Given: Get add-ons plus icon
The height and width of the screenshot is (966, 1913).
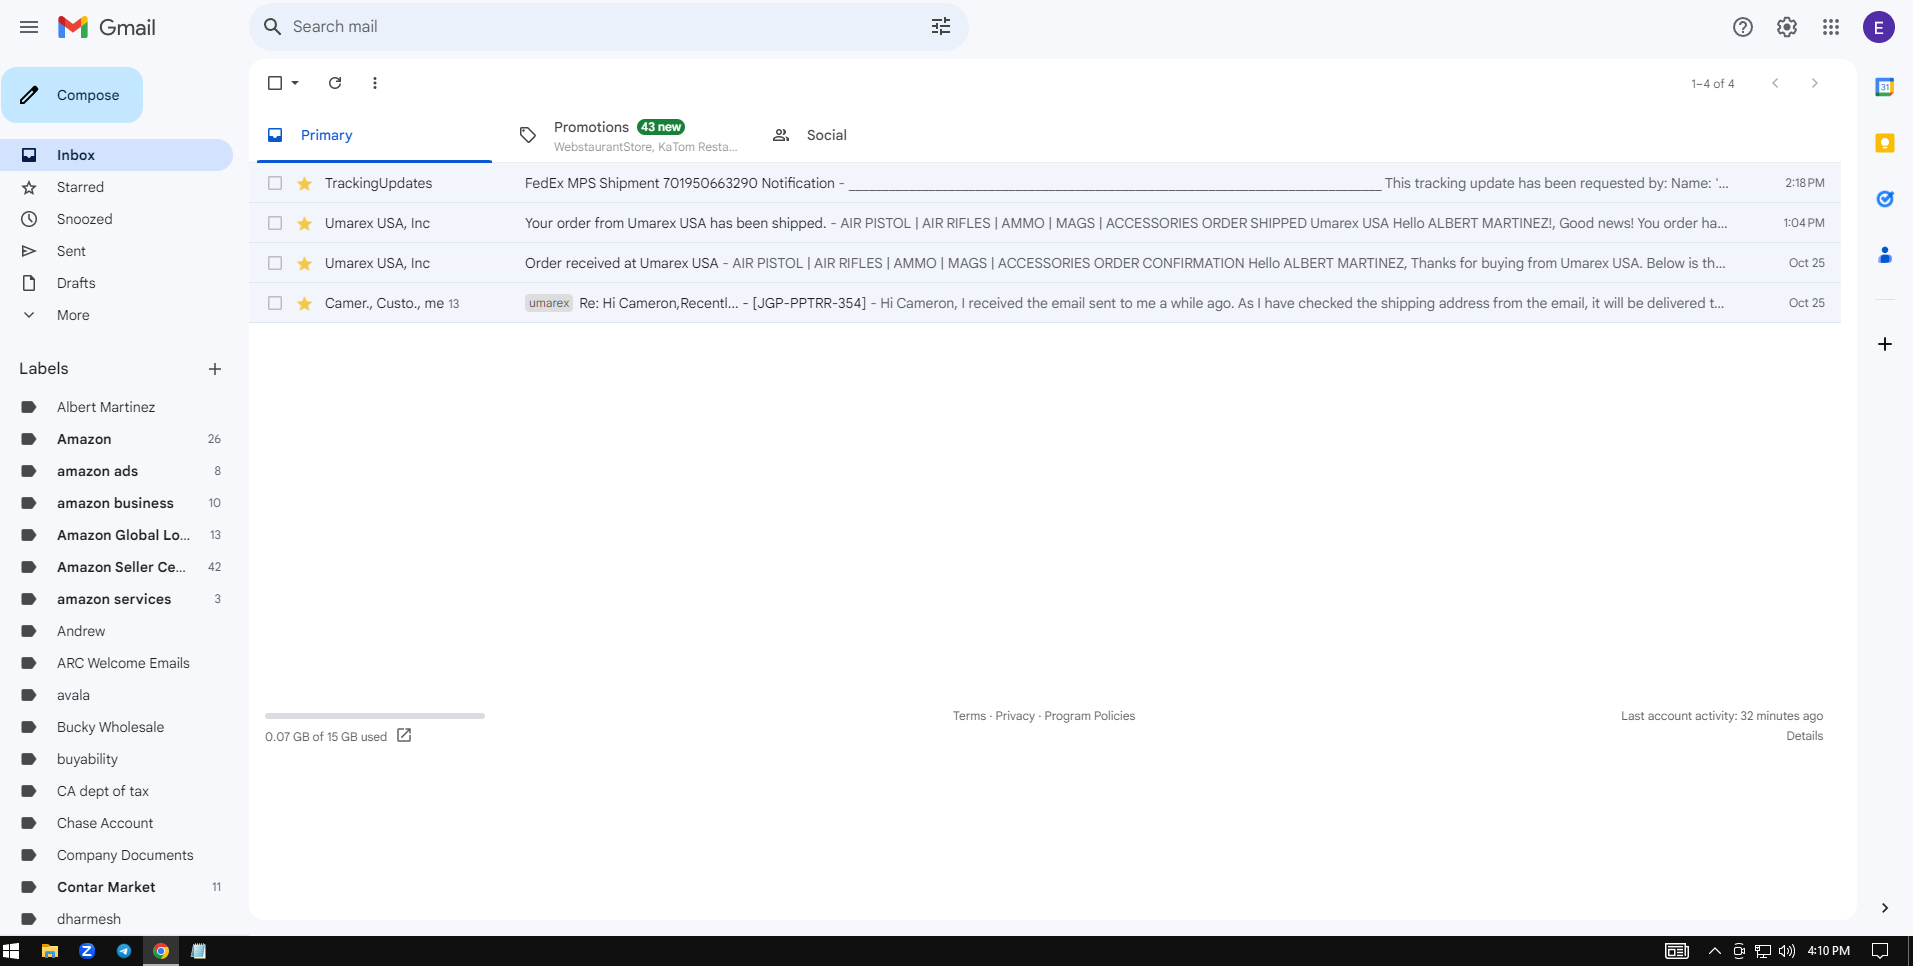Looking at the screenshot, I should [1885, 344].
